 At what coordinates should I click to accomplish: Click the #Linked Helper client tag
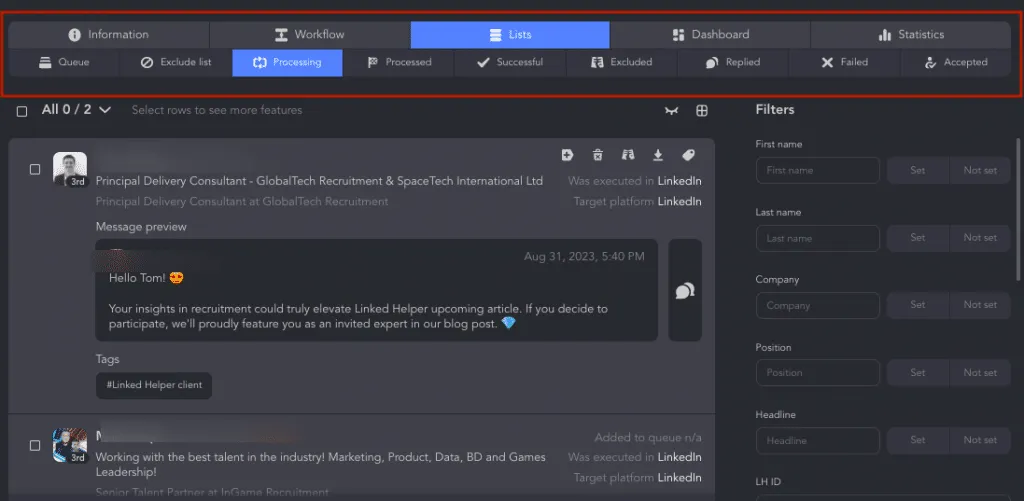click(154, 385)
